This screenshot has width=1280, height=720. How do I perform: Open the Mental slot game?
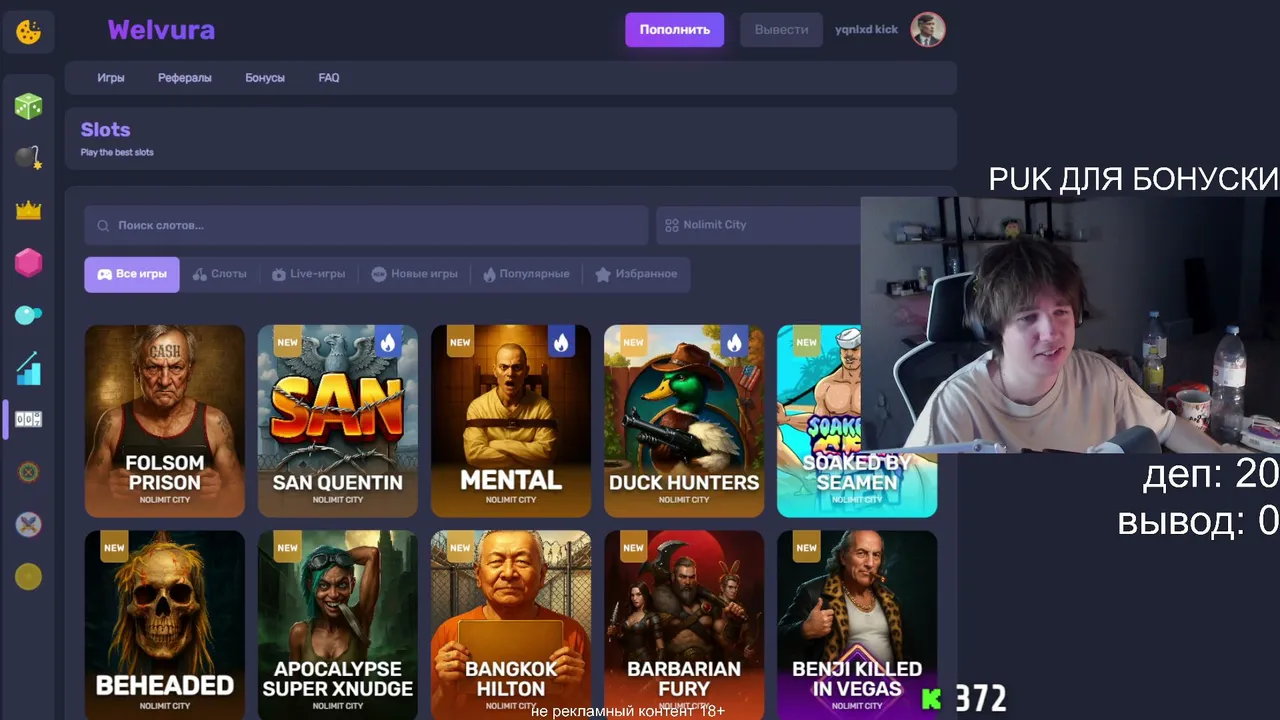point(511,421)
